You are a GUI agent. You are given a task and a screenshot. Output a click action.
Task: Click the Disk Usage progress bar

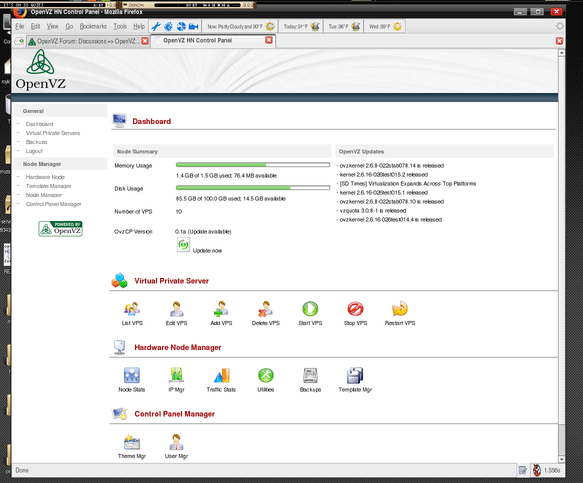[x=253, y=188]
